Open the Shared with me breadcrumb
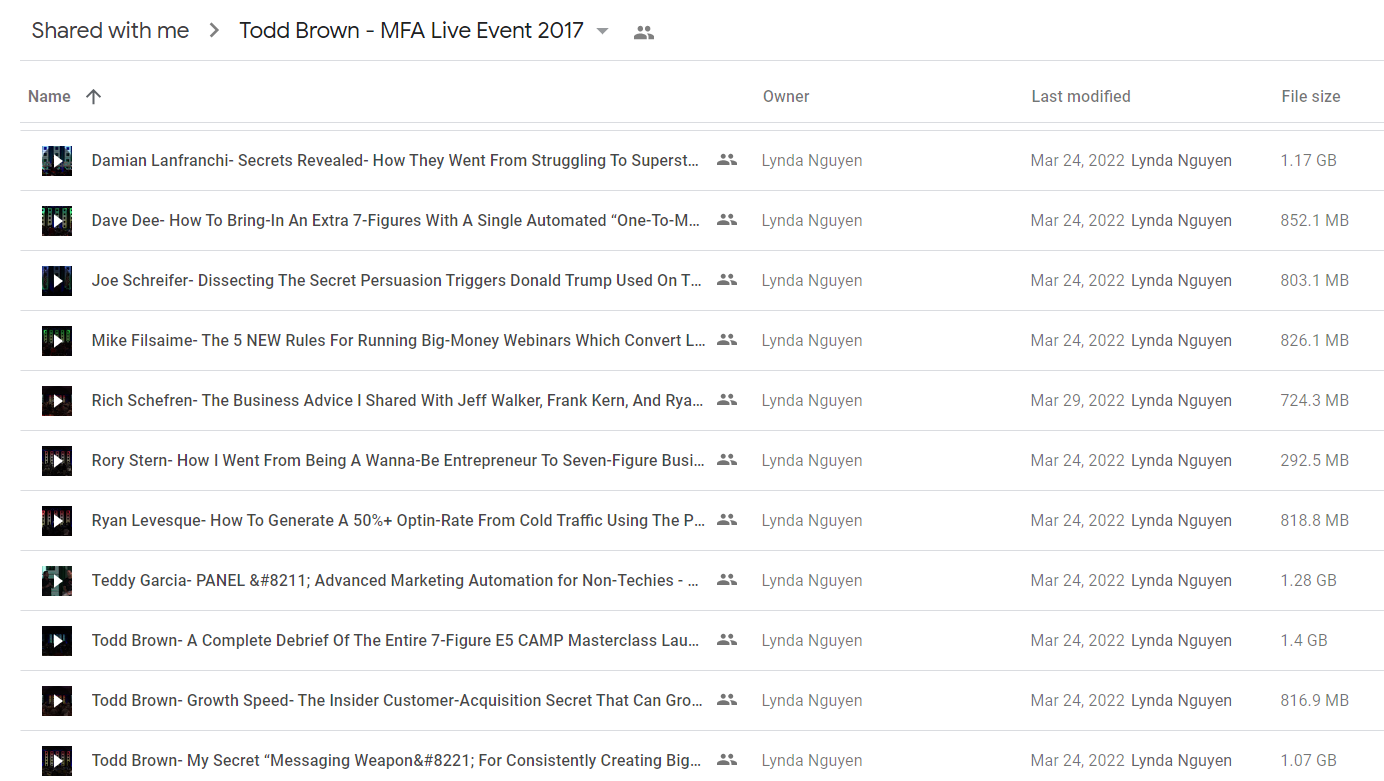The width and height of the screenshot is (1384, 781). [x=110, y=30]
